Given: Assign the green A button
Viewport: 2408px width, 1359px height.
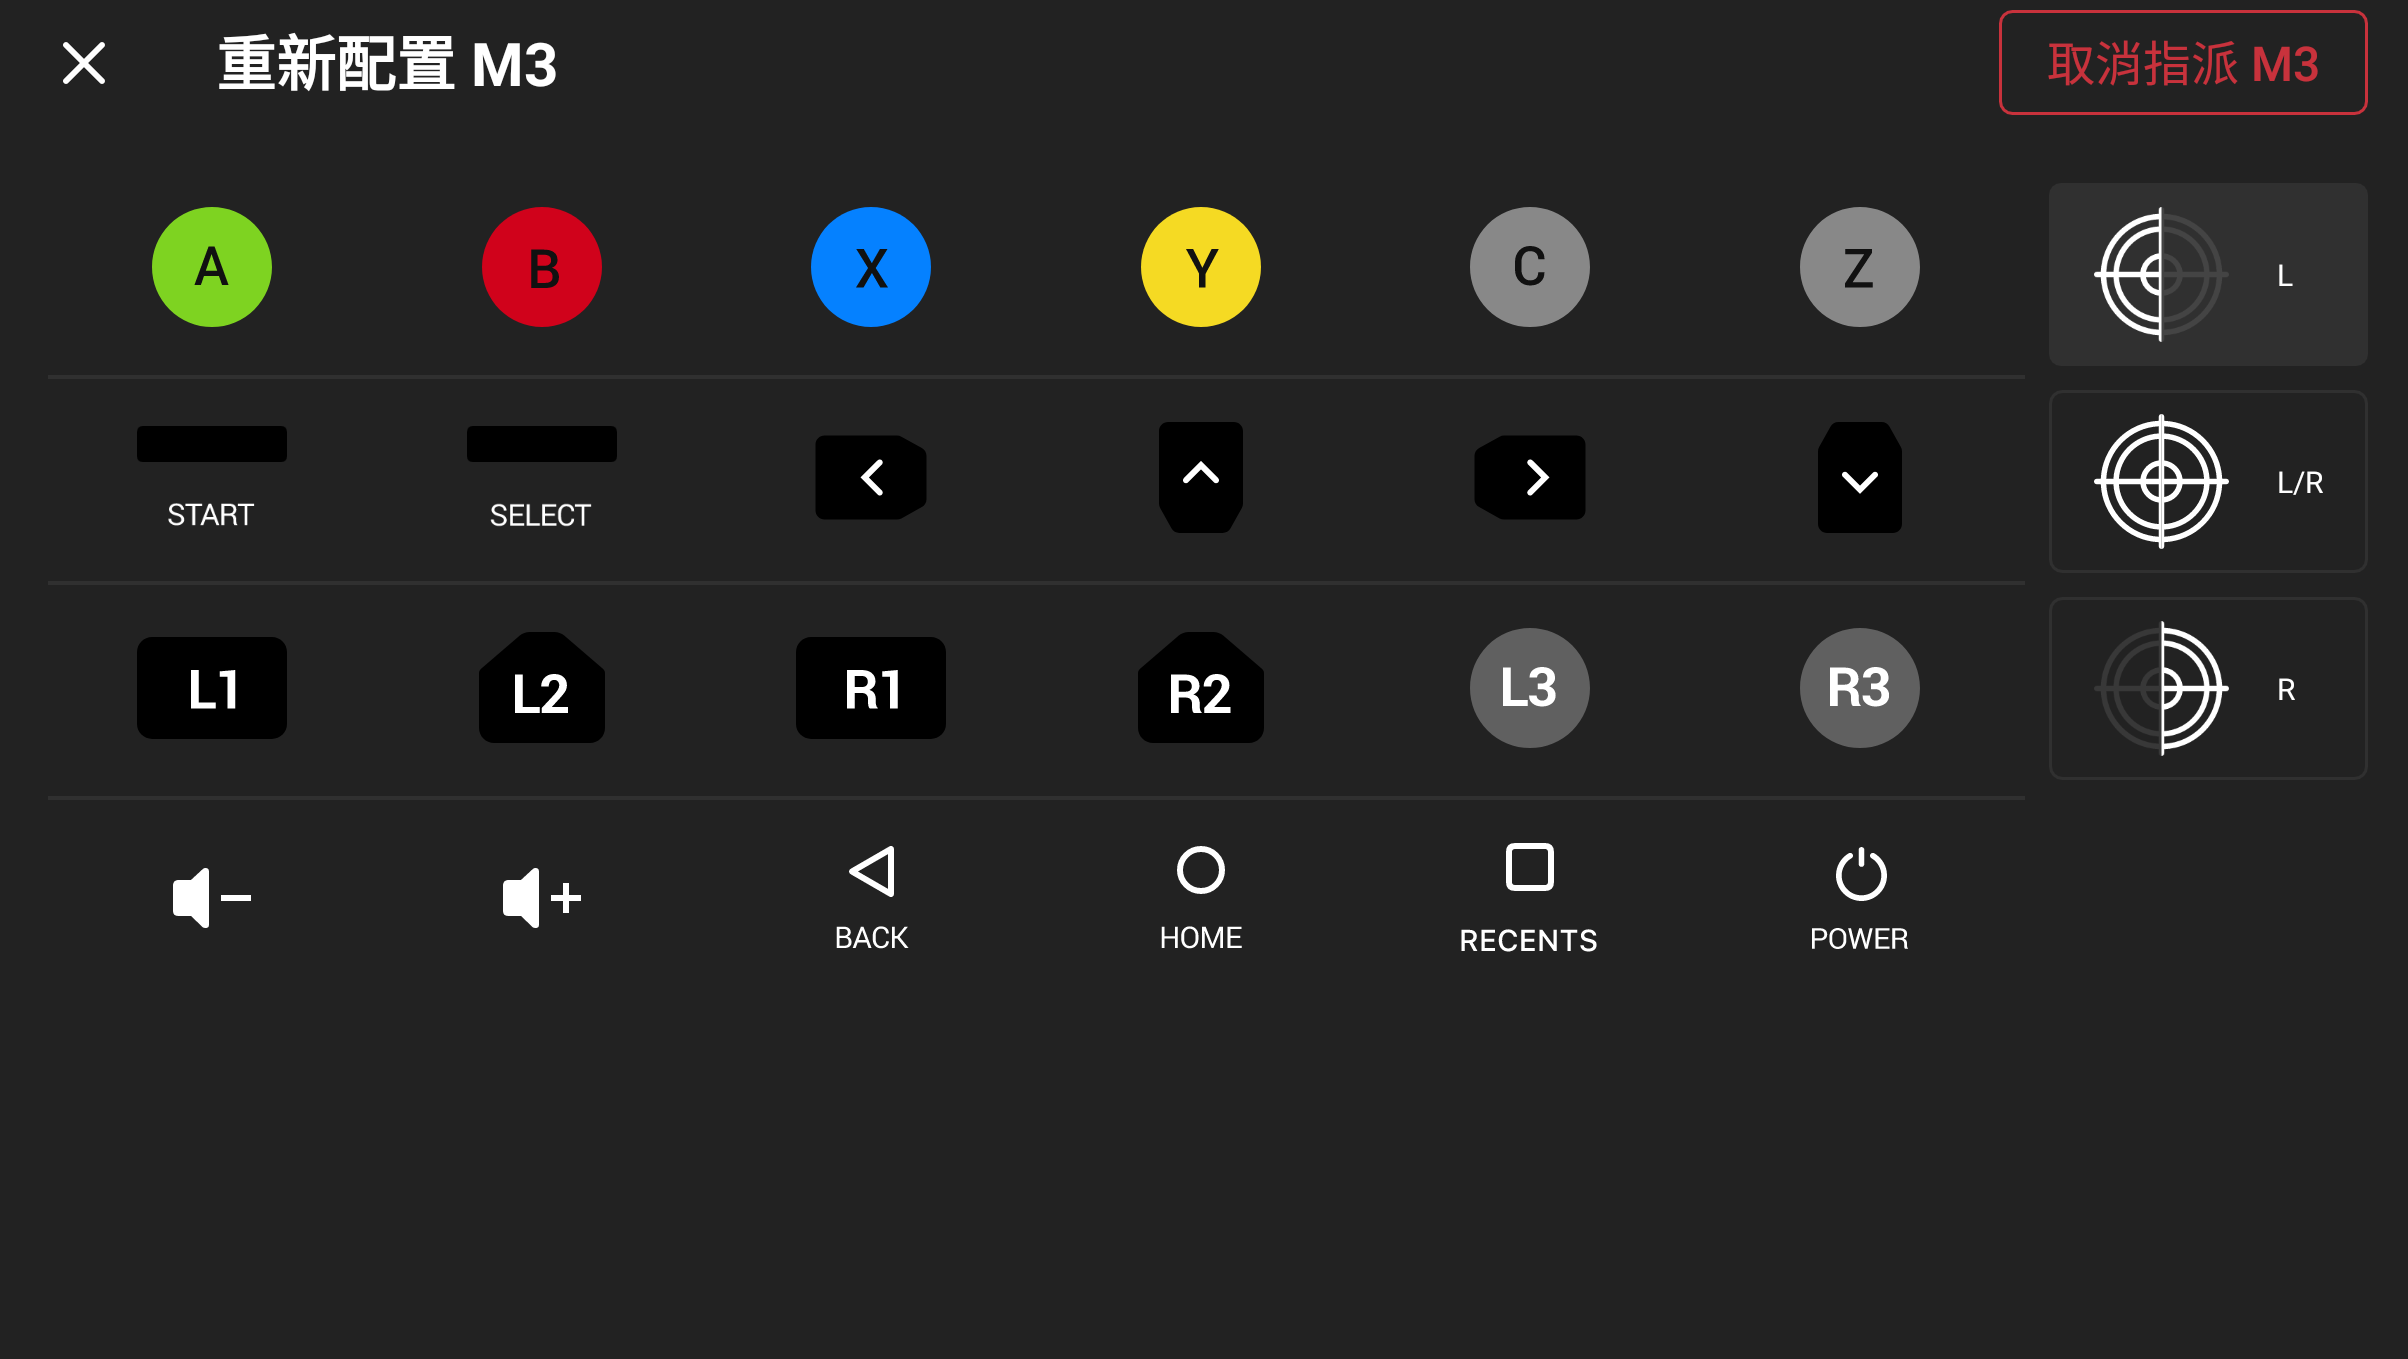Looking at the screenshot, I should point(212,267).
